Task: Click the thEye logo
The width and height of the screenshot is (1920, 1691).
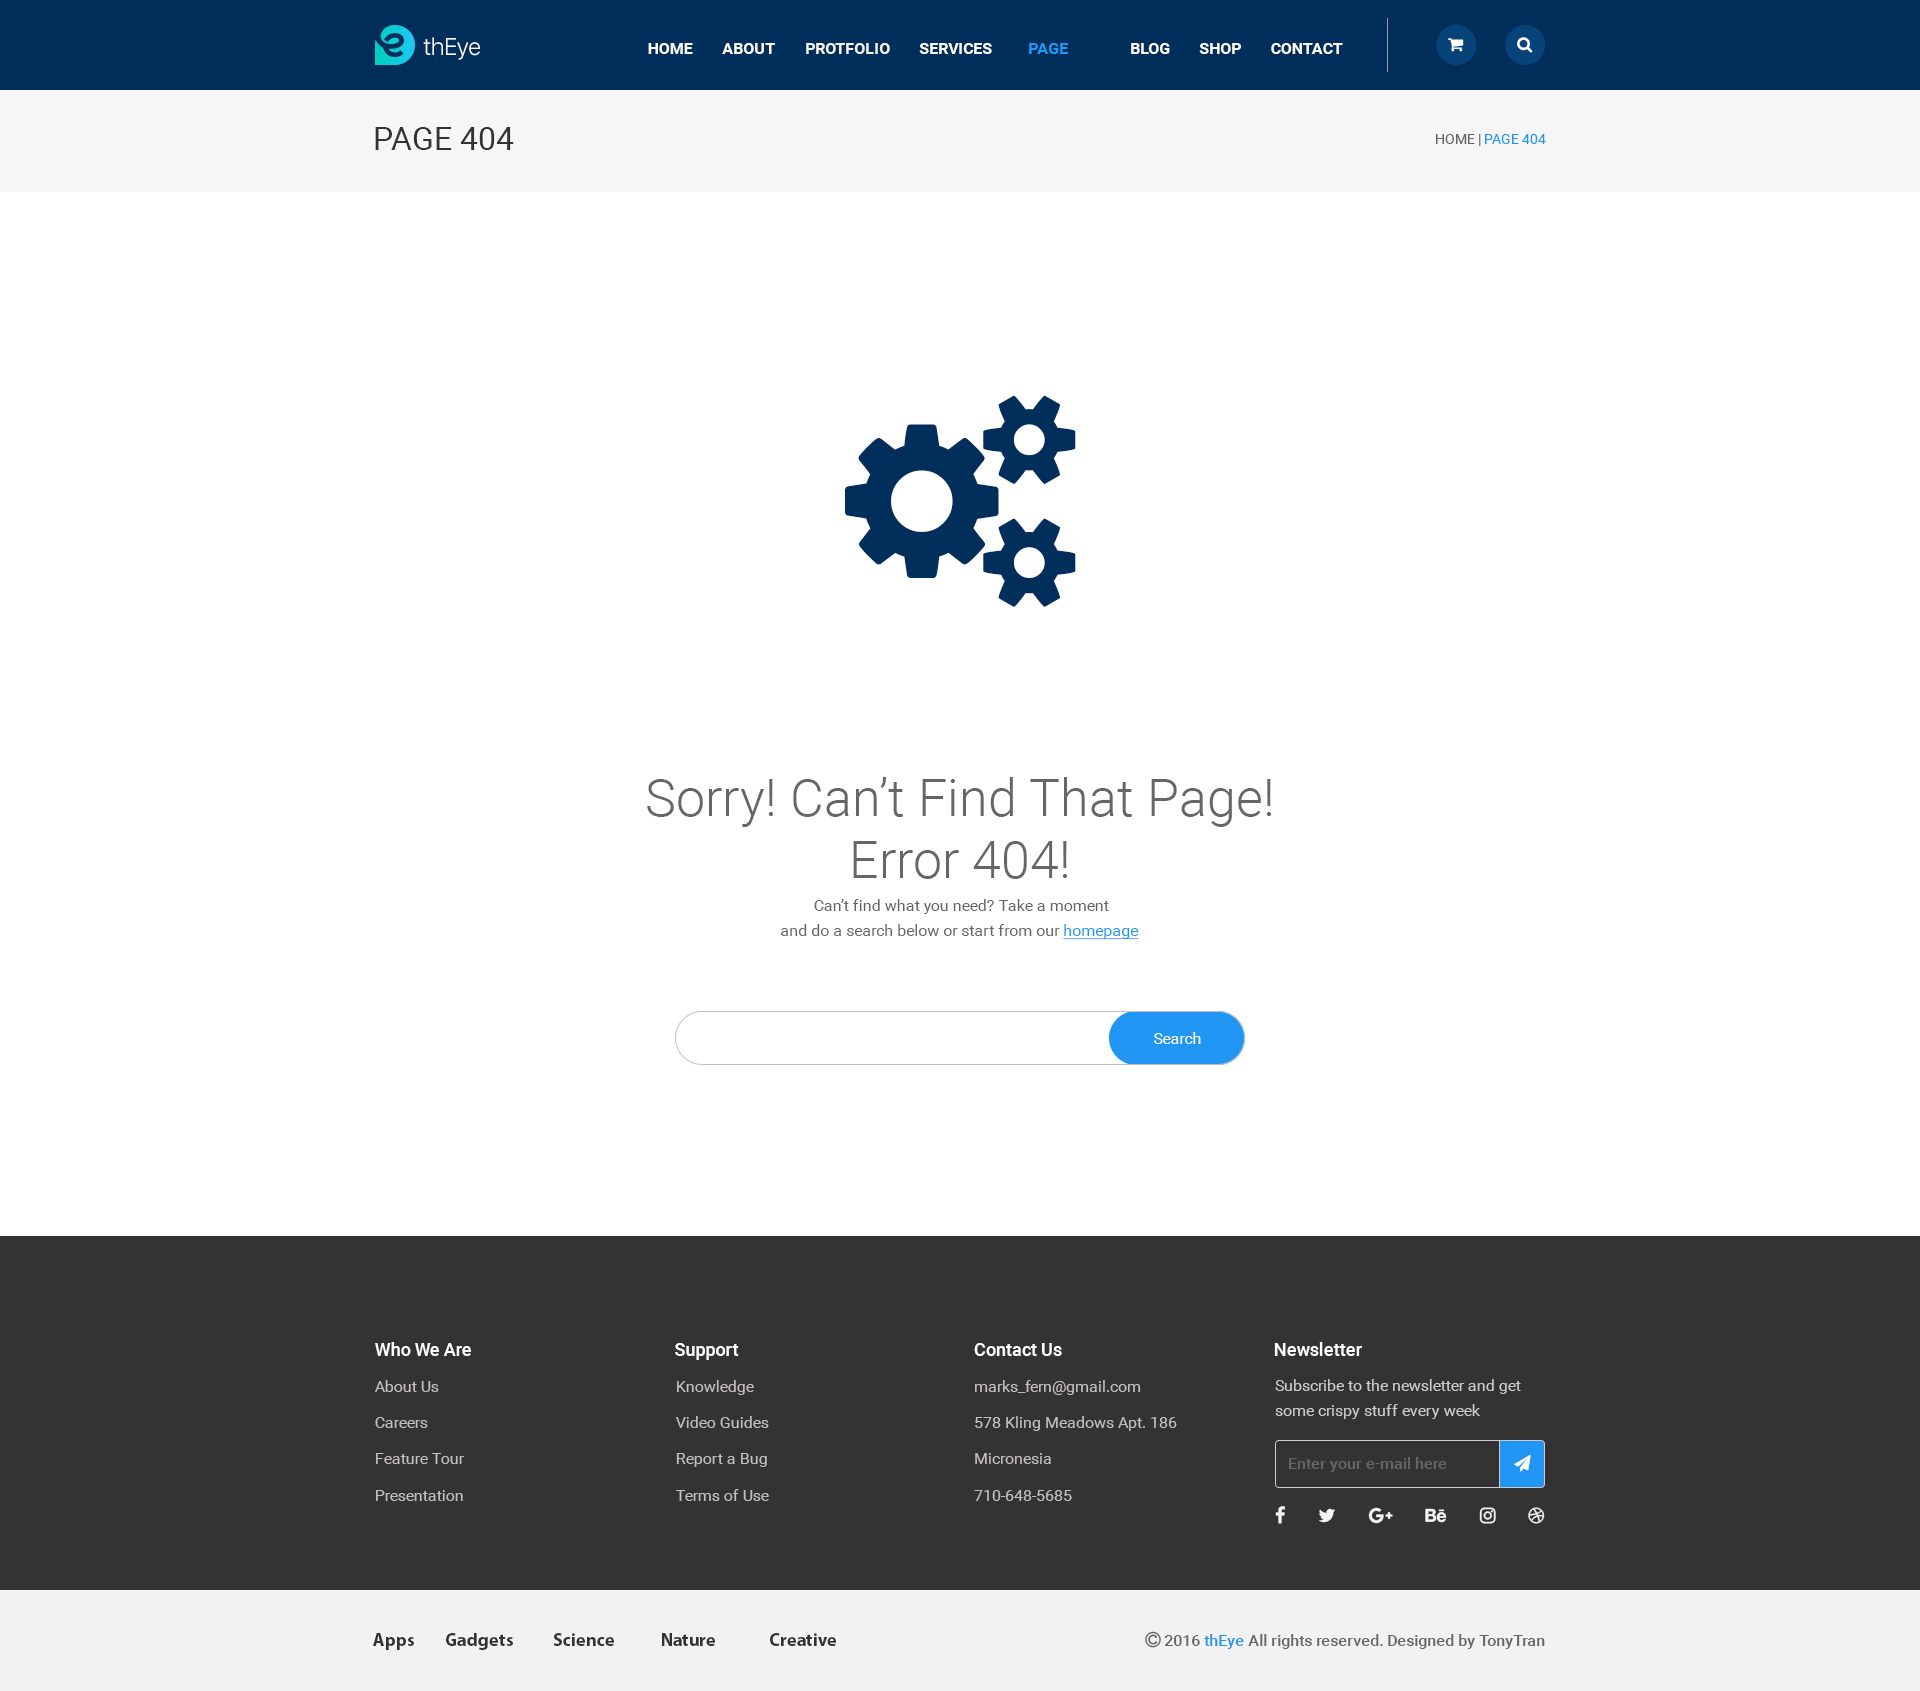Action: click(428, 46)
